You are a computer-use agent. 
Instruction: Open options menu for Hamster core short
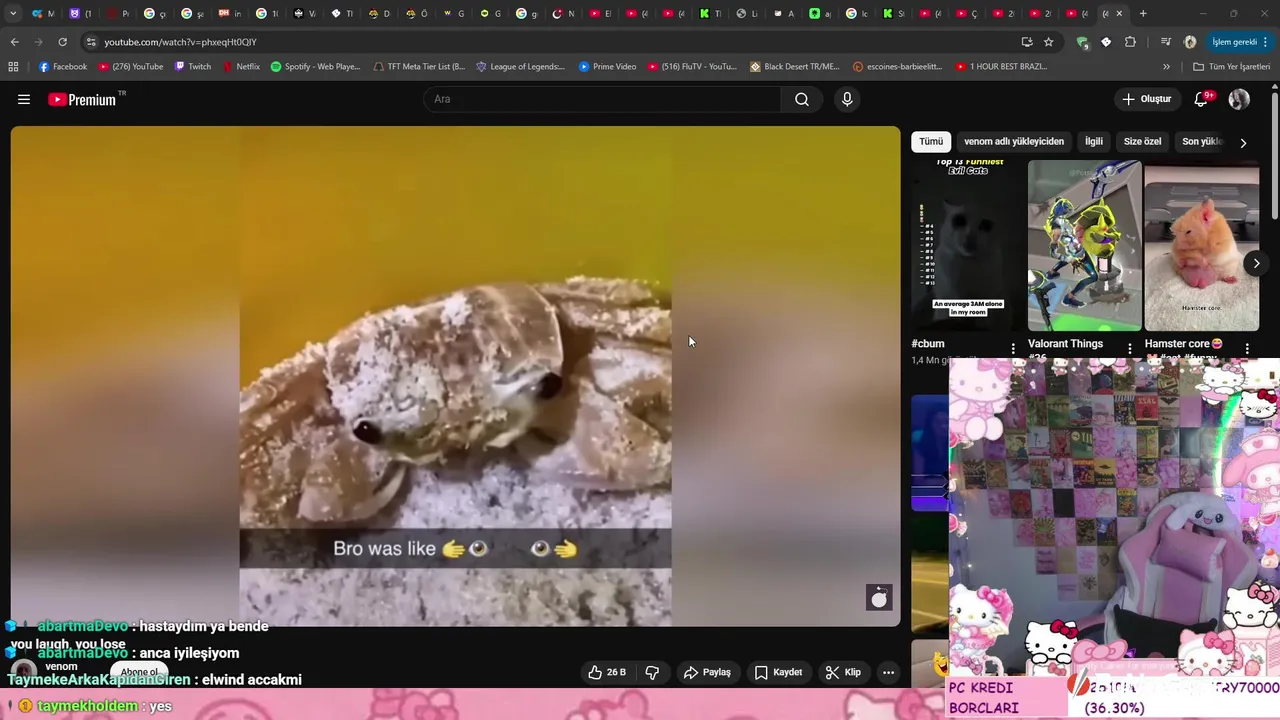point(1247,348)
